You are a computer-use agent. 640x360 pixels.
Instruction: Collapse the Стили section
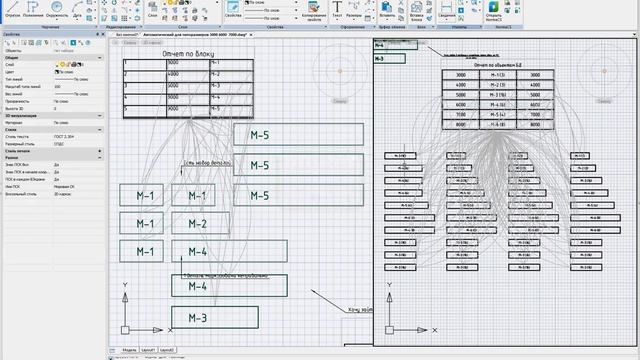100,129
